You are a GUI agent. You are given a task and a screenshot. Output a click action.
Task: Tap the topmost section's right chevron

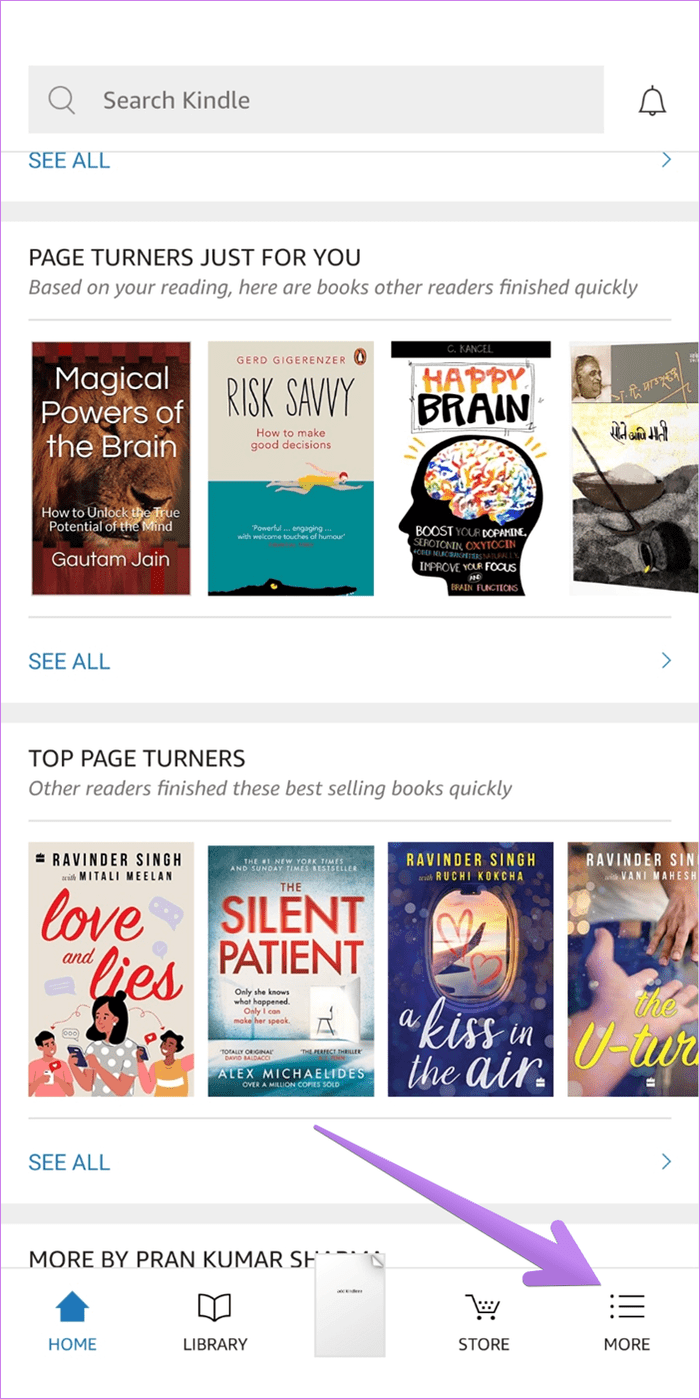pyautogui.click(x=666, y=160)
